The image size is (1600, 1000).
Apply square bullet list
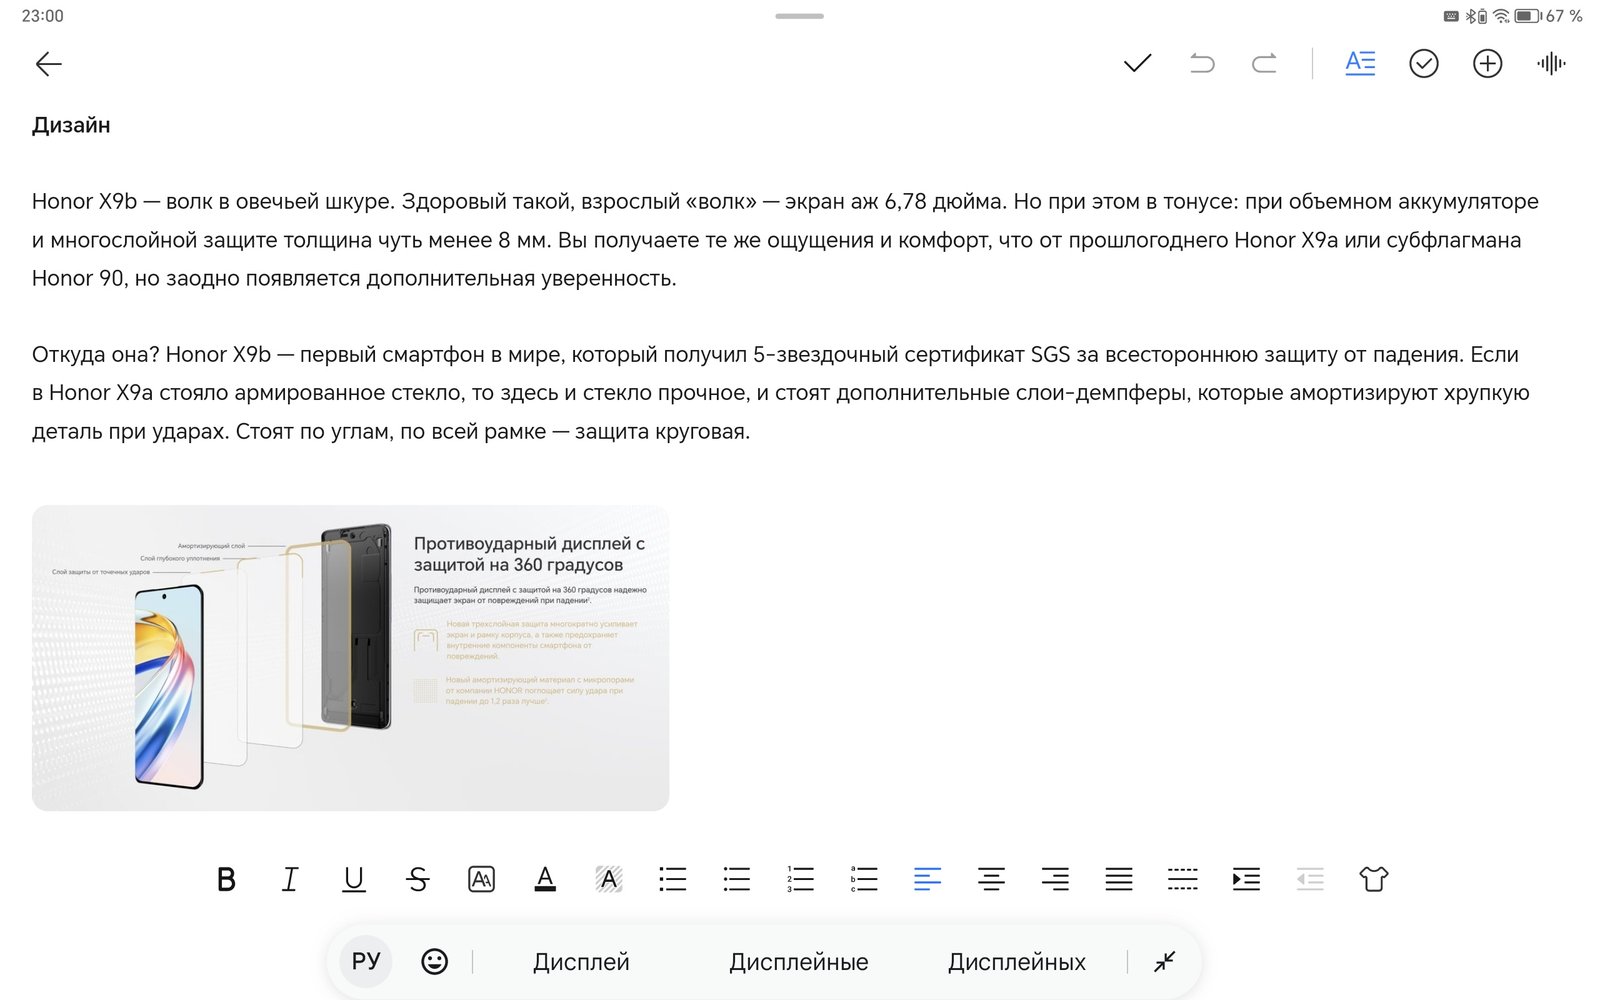click(673, 879)
